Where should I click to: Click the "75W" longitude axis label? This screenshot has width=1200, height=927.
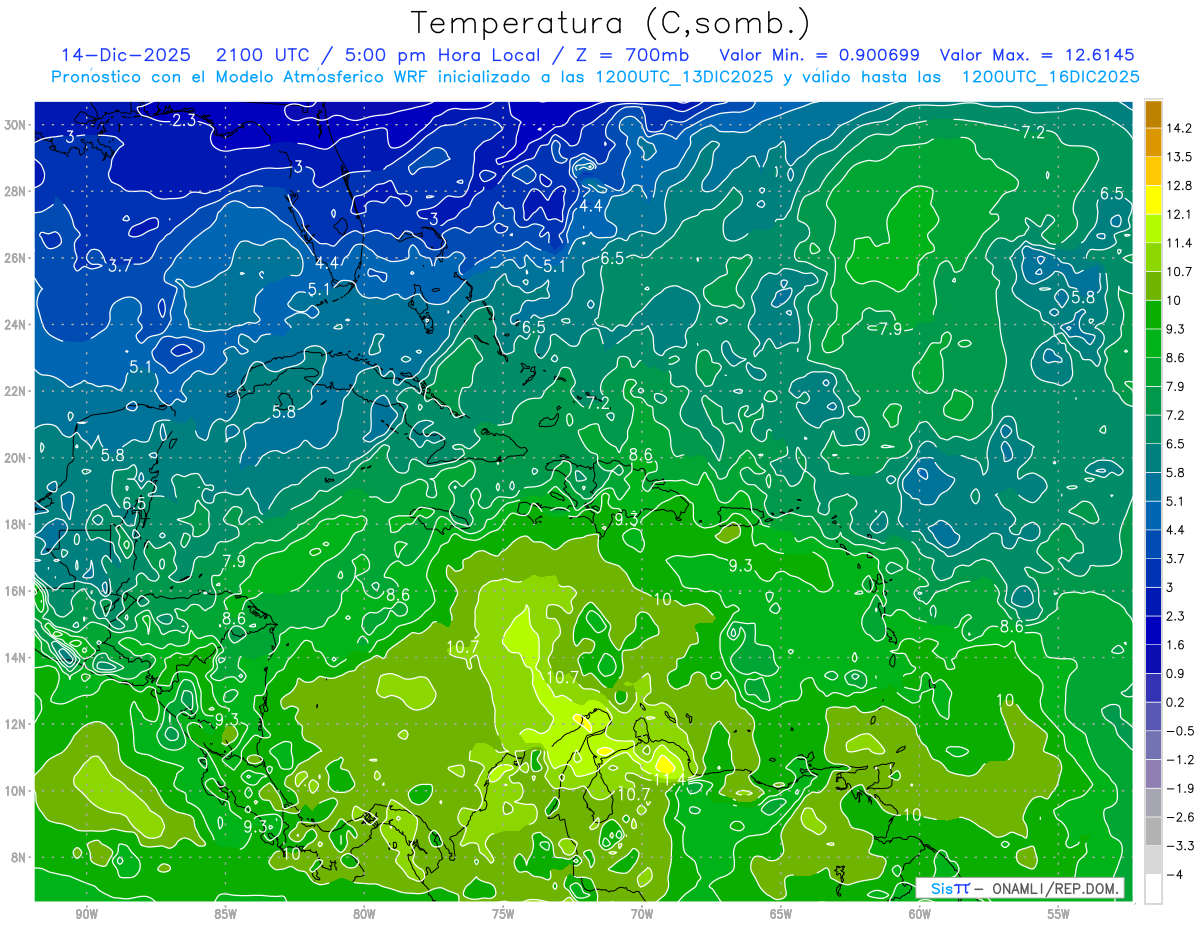pos(503,914)
